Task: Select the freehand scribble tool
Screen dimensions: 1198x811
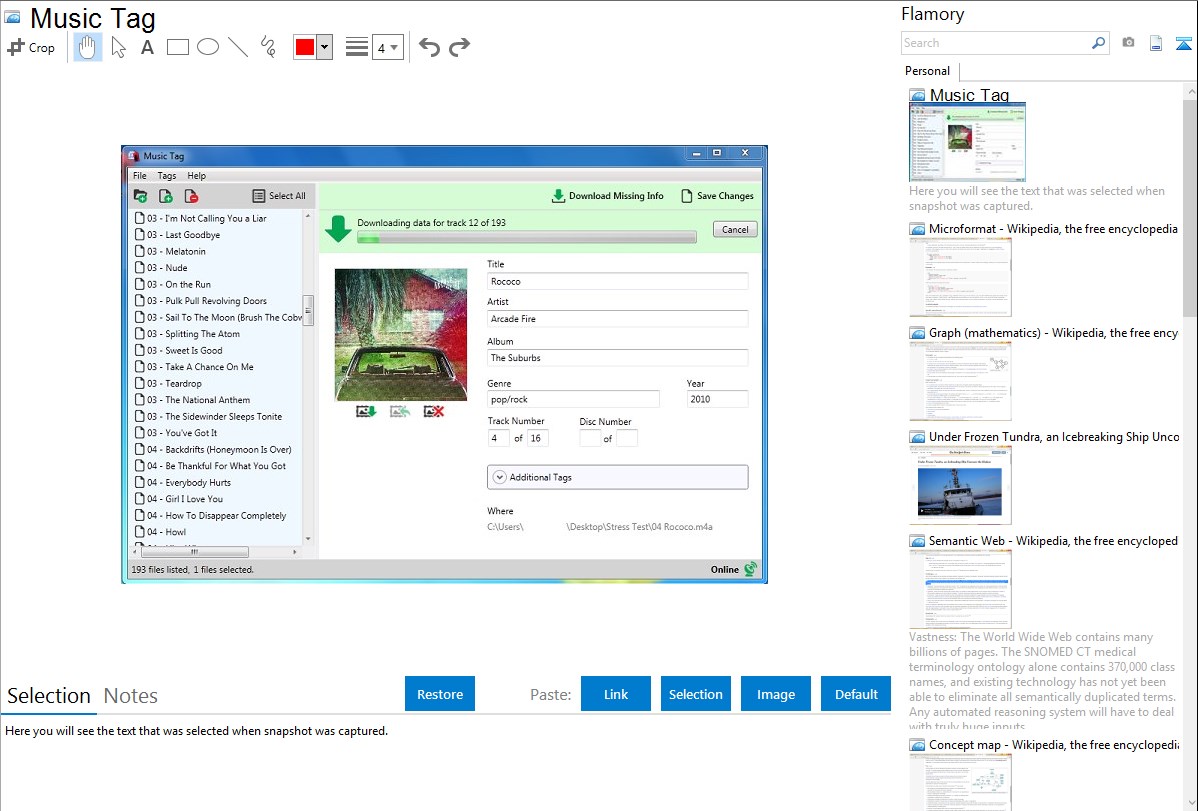Action: 268,47
